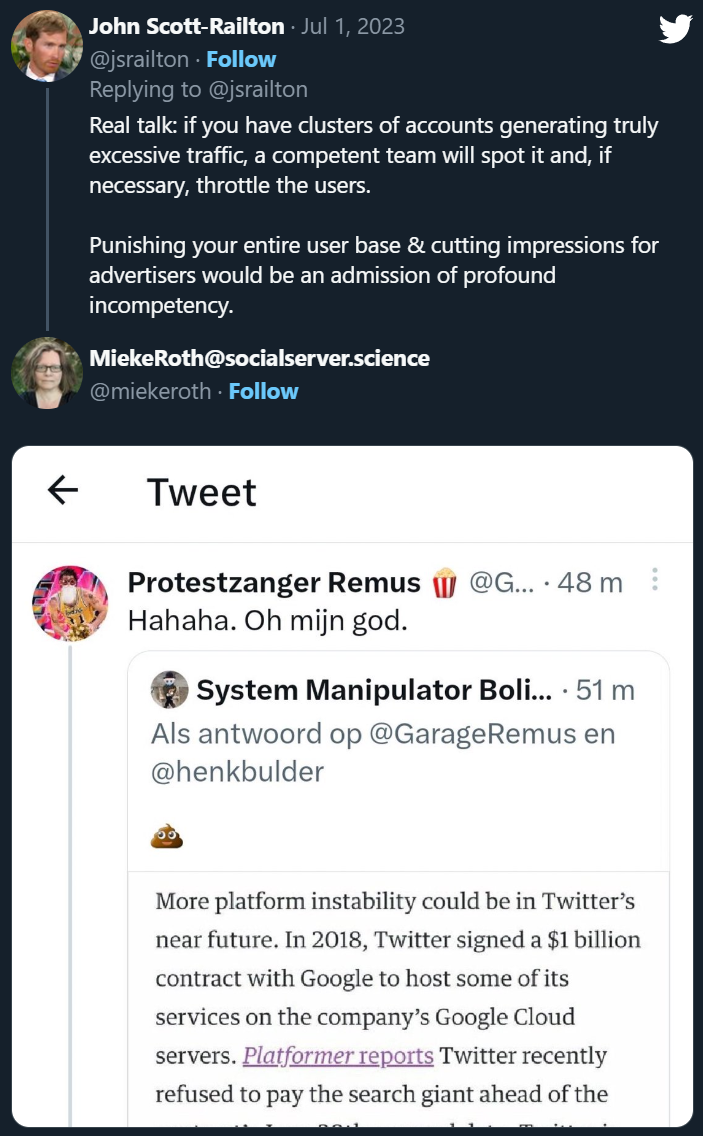Click the Replying to @jsrailton link
This screenshot has width=703, height=1136.
198,89
